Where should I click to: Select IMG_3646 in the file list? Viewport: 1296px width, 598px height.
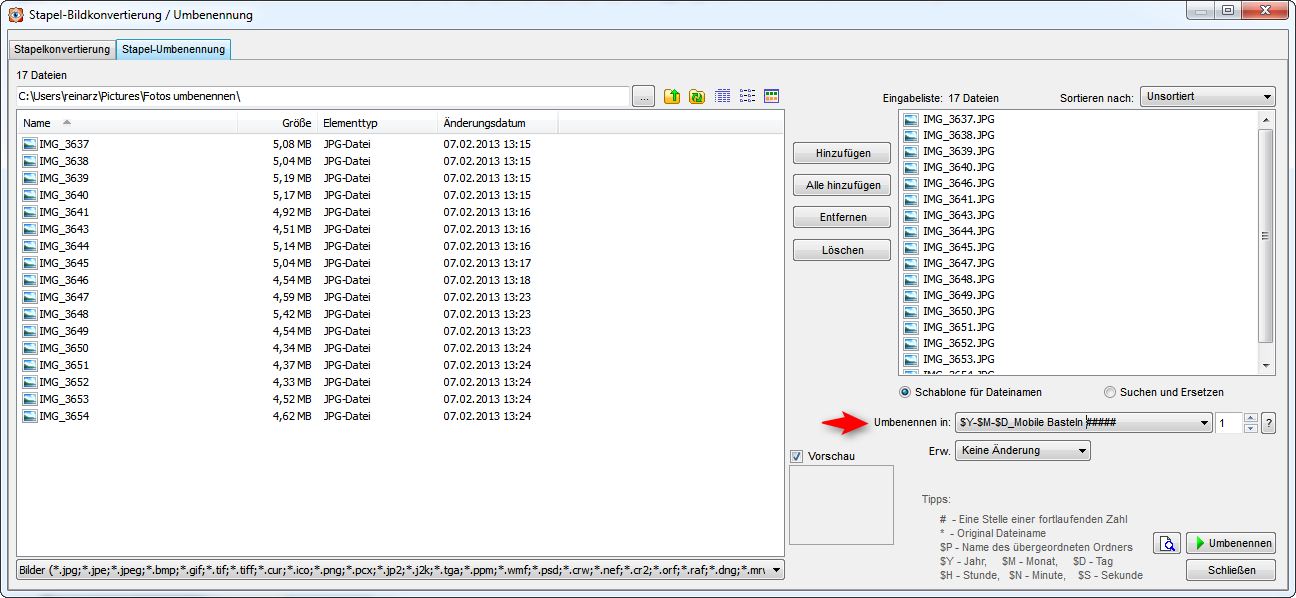click(x=64, y=280)
